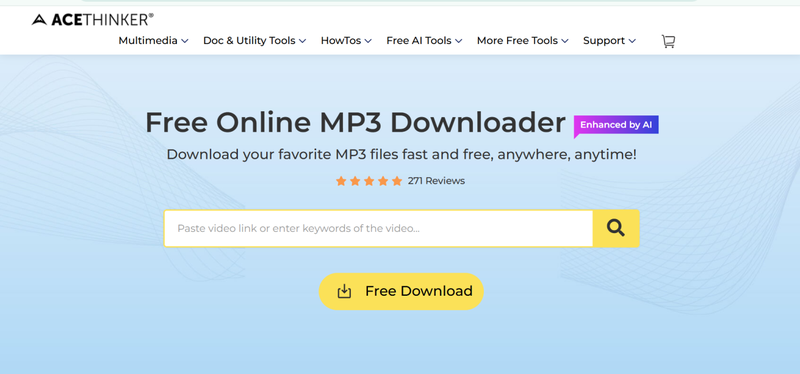The height and width of the screenshot is (374, 800).
Task: Open the HowTos menu
Action: tap(346, 41)
